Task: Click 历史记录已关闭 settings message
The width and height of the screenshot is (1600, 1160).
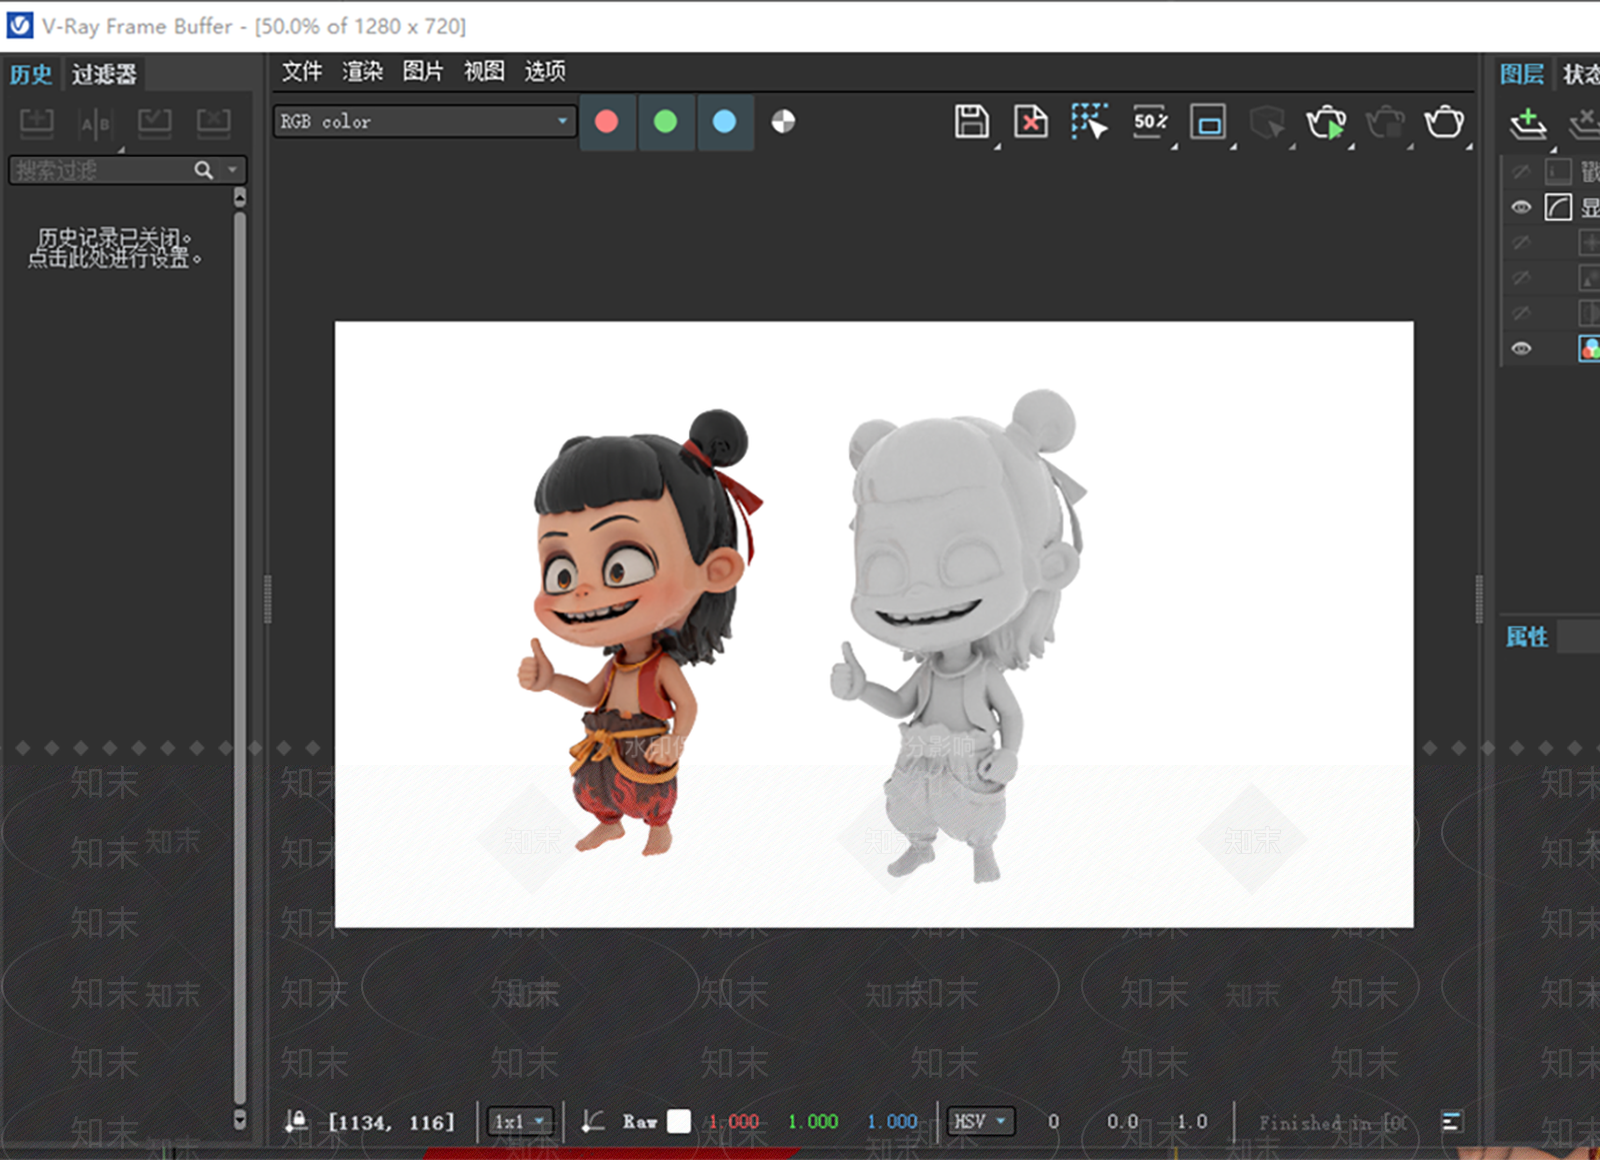Action: tap(115, 248)
